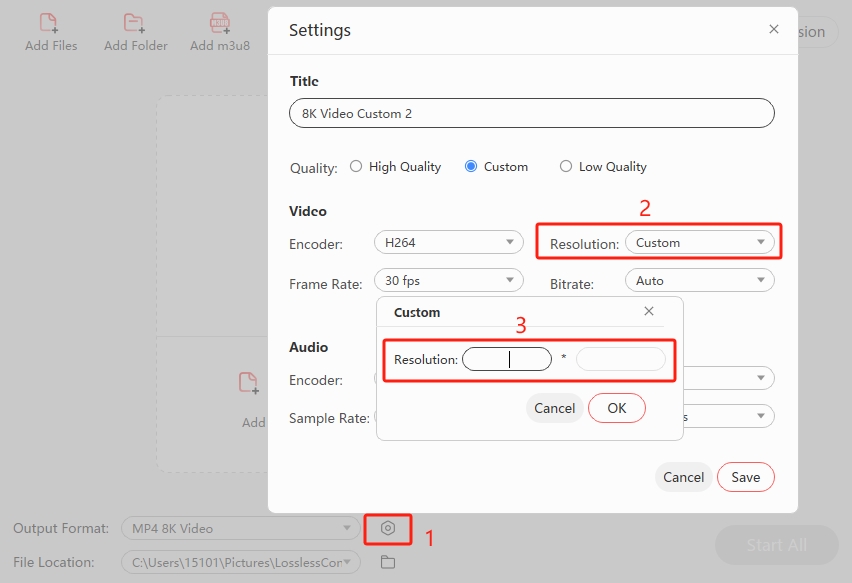
Task: Close the Settings dialog with X
Action: pos(773,30)
